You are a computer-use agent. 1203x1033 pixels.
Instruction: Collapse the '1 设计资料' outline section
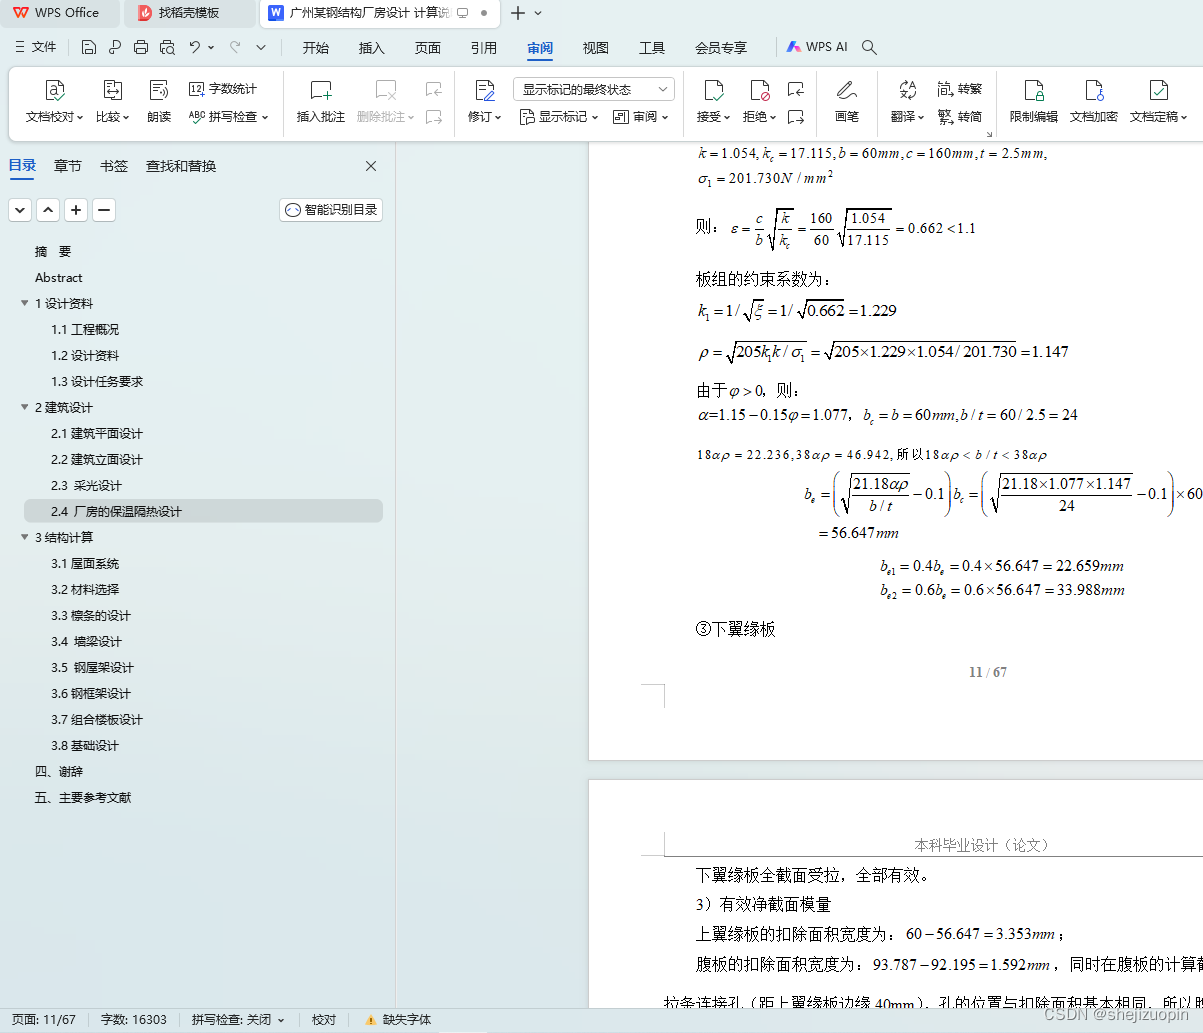pos(25,303)
